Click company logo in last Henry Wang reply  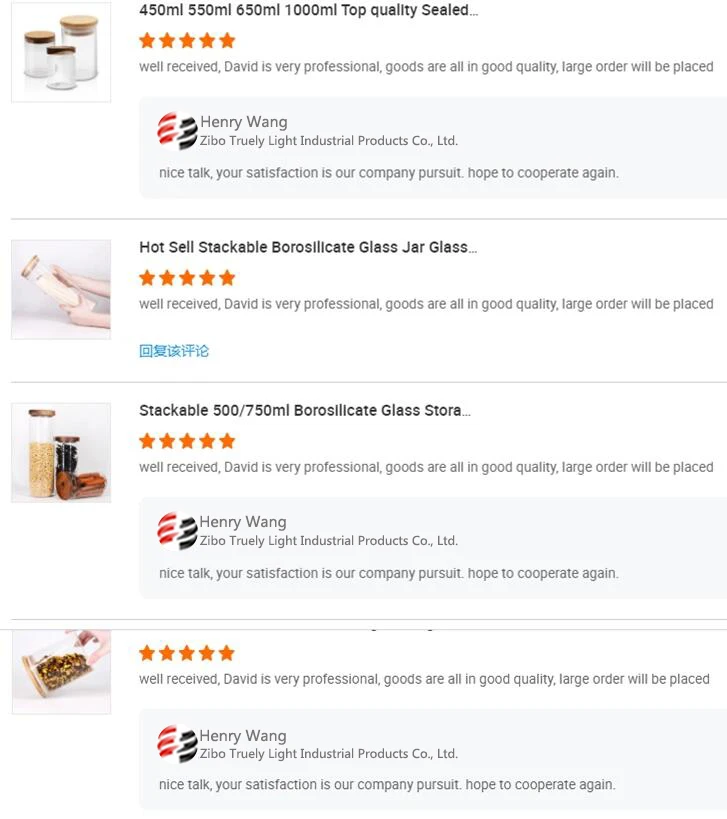[x=177, y=744]
